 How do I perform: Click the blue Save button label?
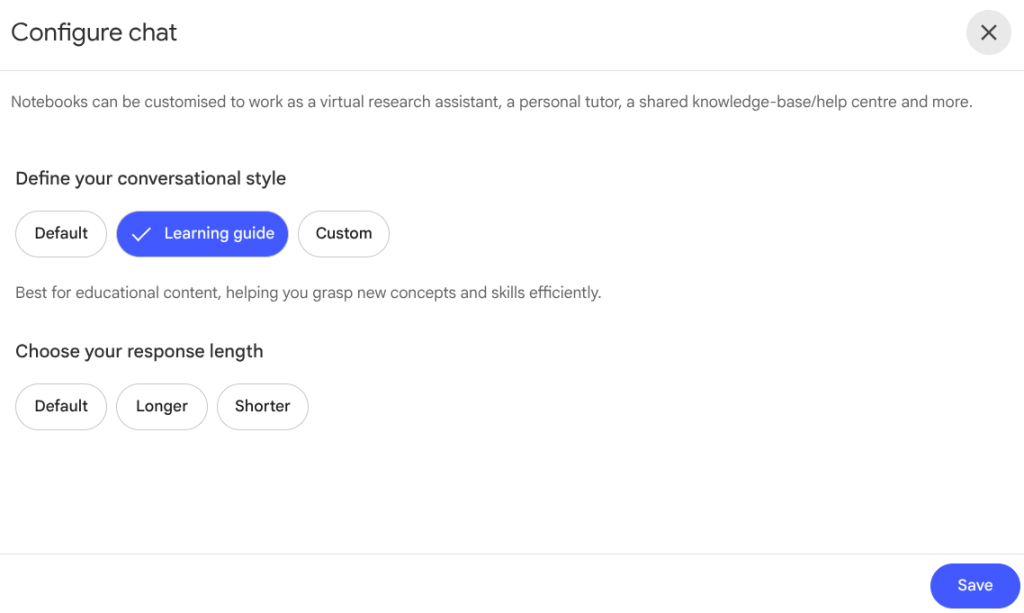[975, 585]
